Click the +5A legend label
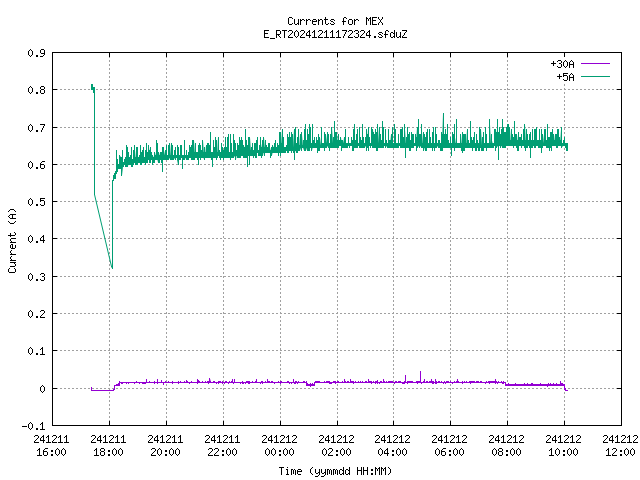 [x=565, y=77]
